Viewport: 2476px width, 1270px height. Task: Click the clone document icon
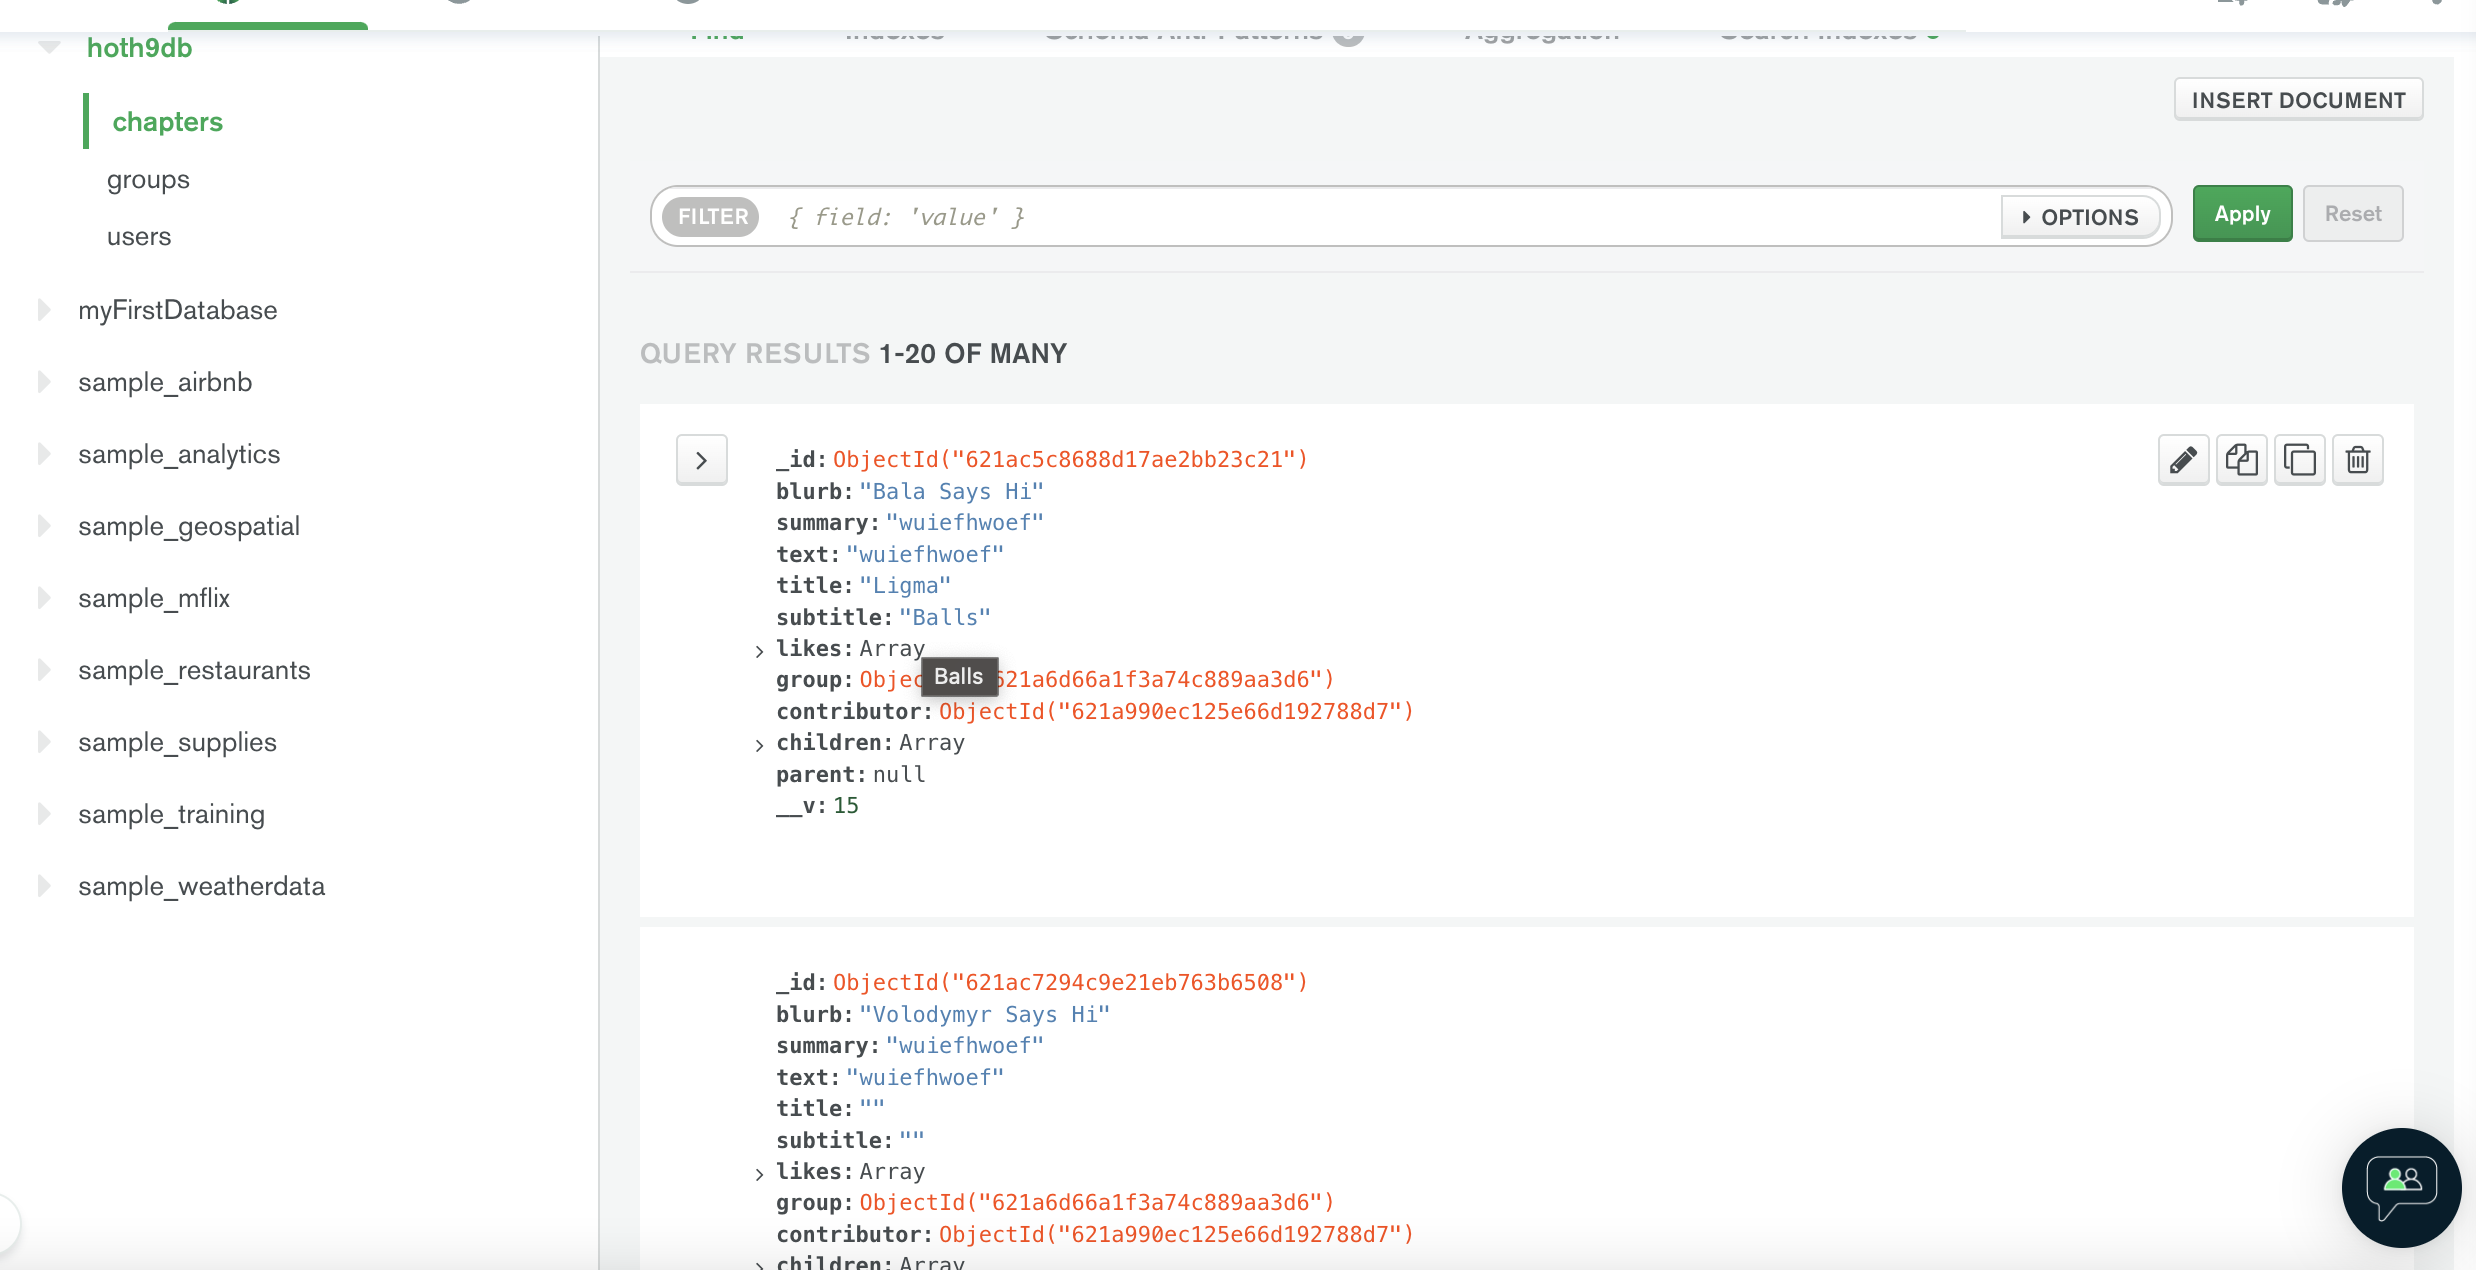pos(2299,460)
